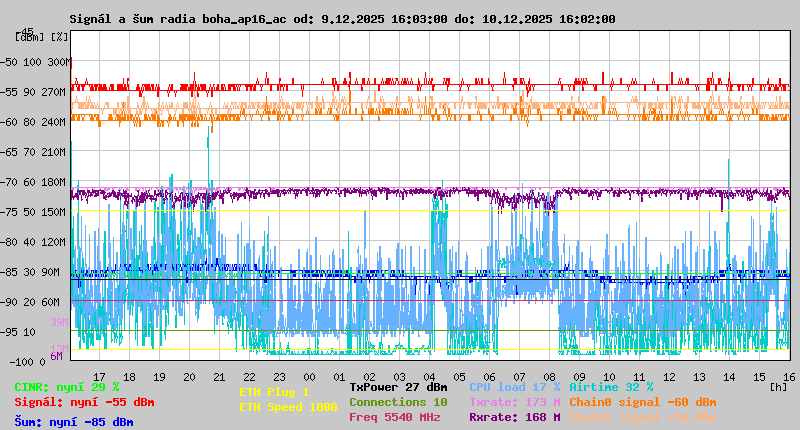Click the 'CPU load 17 %' legend label
Screen dimensions: 800x430
coord(515,386)
